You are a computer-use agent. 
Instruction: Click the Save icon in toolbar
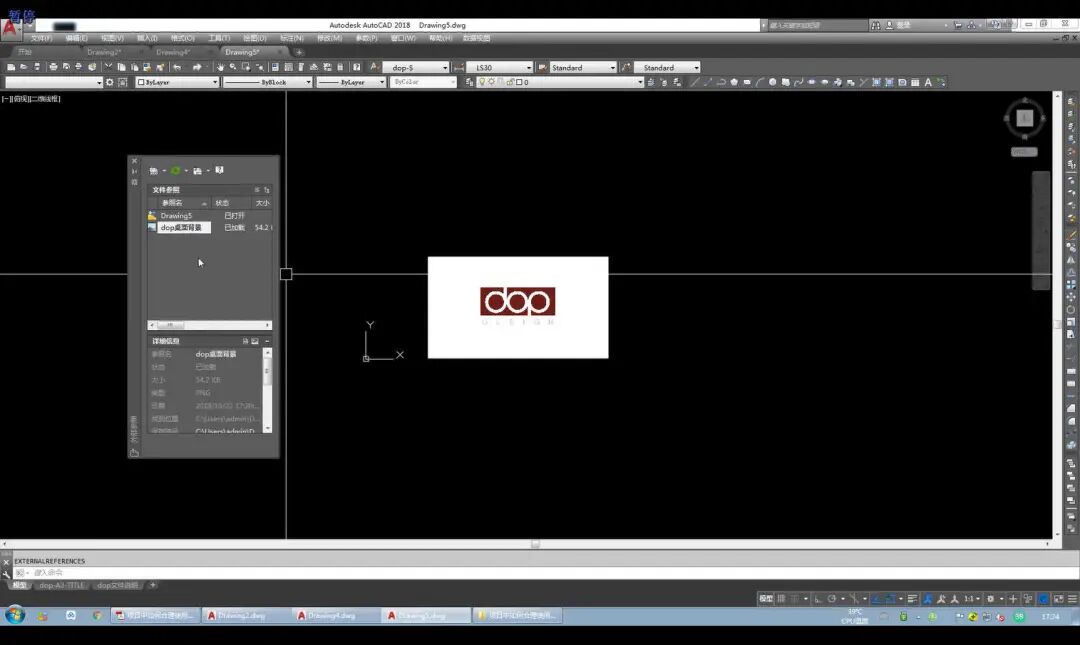point(37,68)
